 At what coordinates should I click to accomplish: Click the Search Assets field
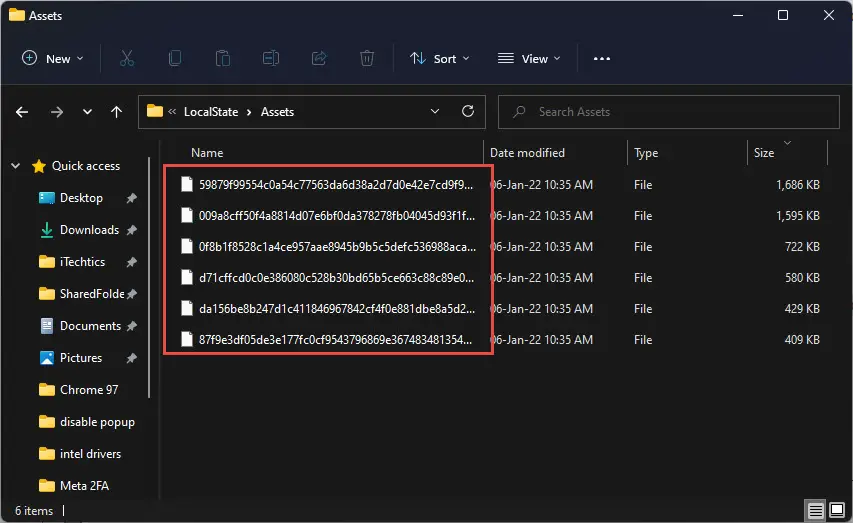pos(669,112)
